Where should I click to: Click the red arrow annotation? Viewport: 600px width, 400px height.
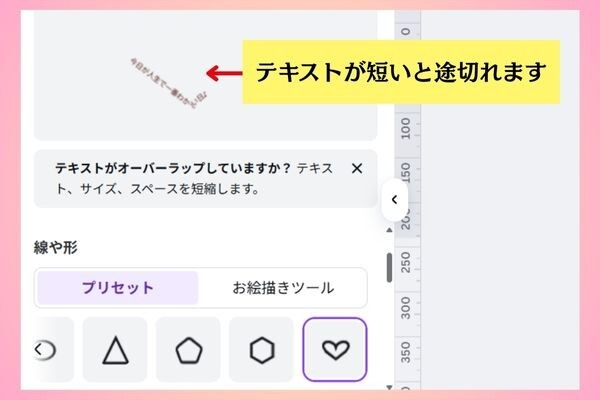pos(224,73)
